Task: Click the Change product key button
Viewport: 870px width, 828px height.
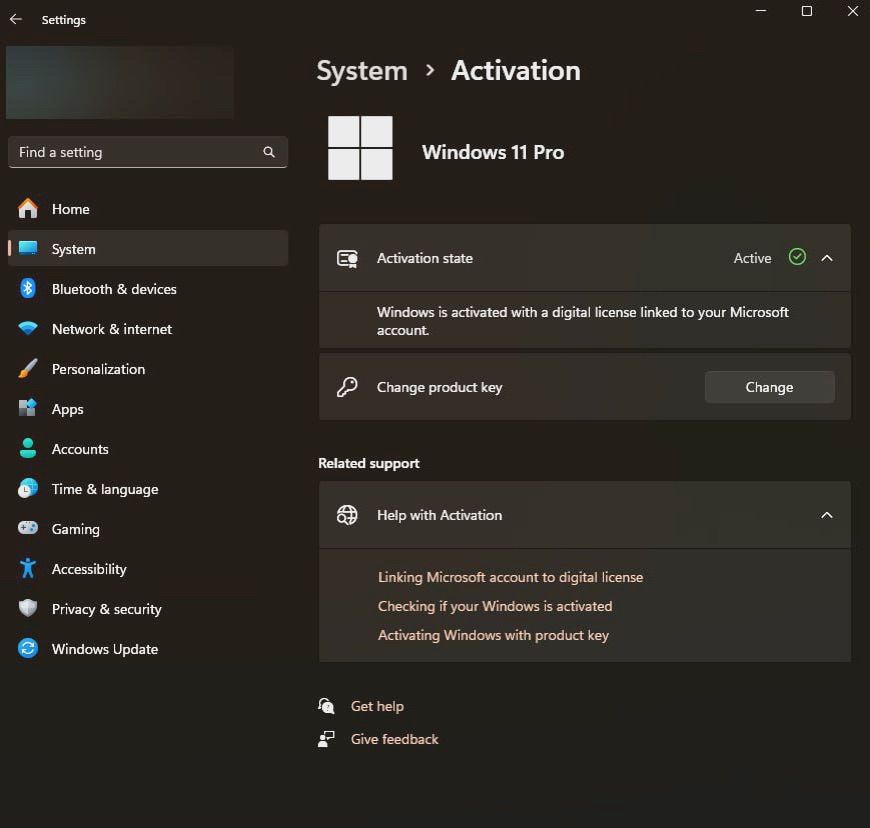Action: click(x=770, y=387)
